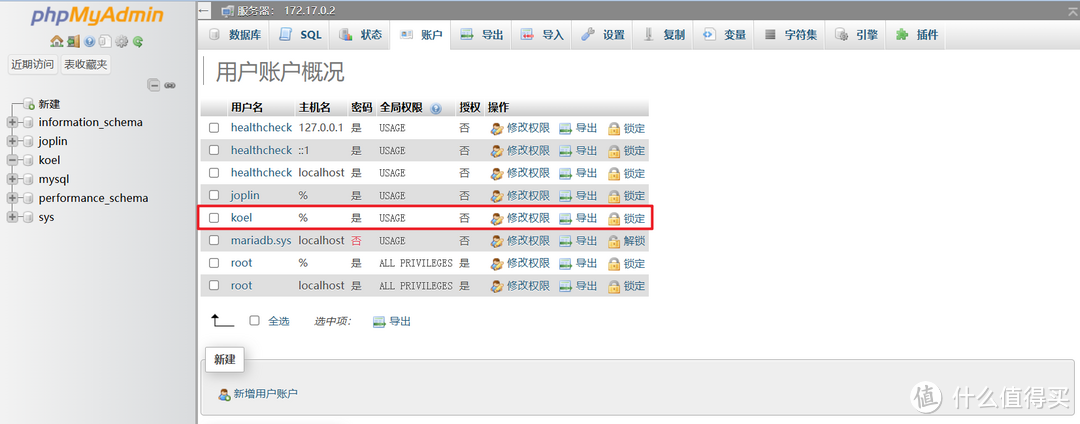The height and width of the screenshot is (424, 1080).
Task: Open the Import tab
Action: tap(541, 35)
